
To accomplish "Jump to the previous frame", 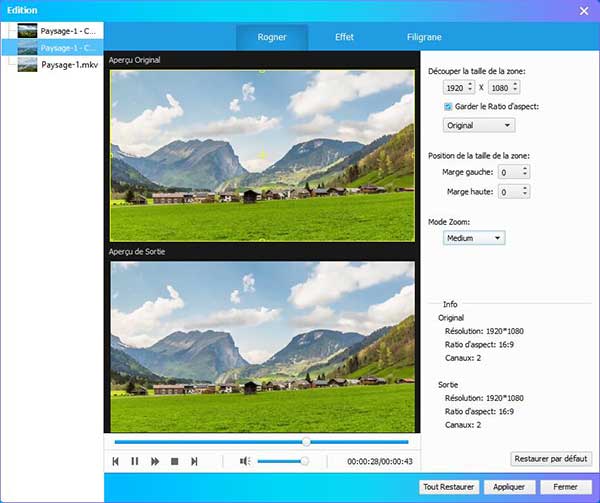I will pos(116,461).
